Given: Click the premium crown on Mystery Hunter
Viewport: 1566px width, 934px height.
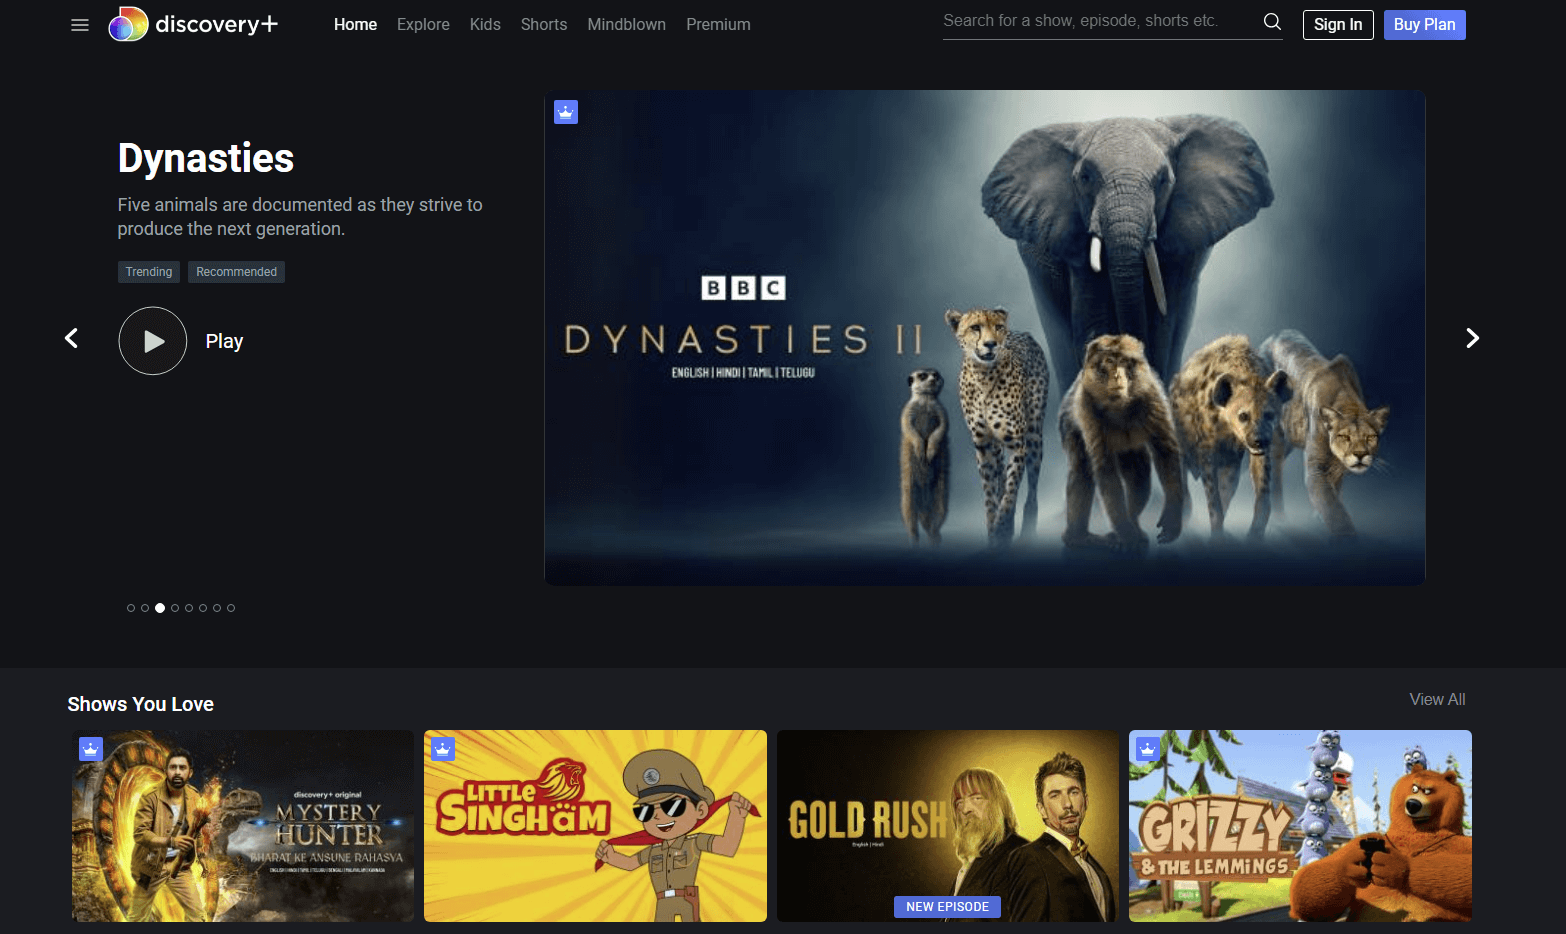Looking at the screenshot, I should [x=91, y=748].
